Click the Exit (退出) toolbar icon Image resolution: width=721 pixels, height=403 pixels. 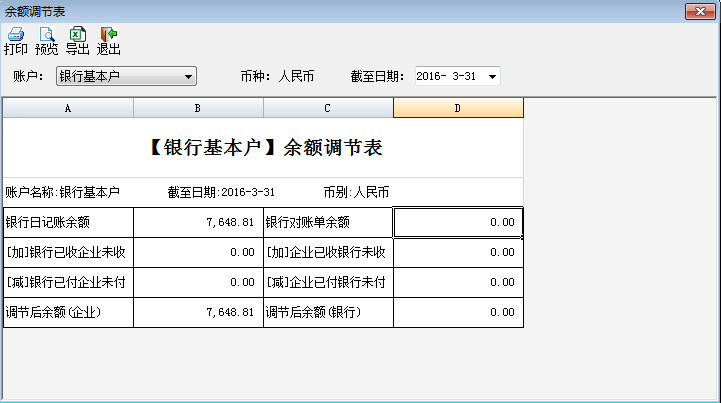pos(108,40)
